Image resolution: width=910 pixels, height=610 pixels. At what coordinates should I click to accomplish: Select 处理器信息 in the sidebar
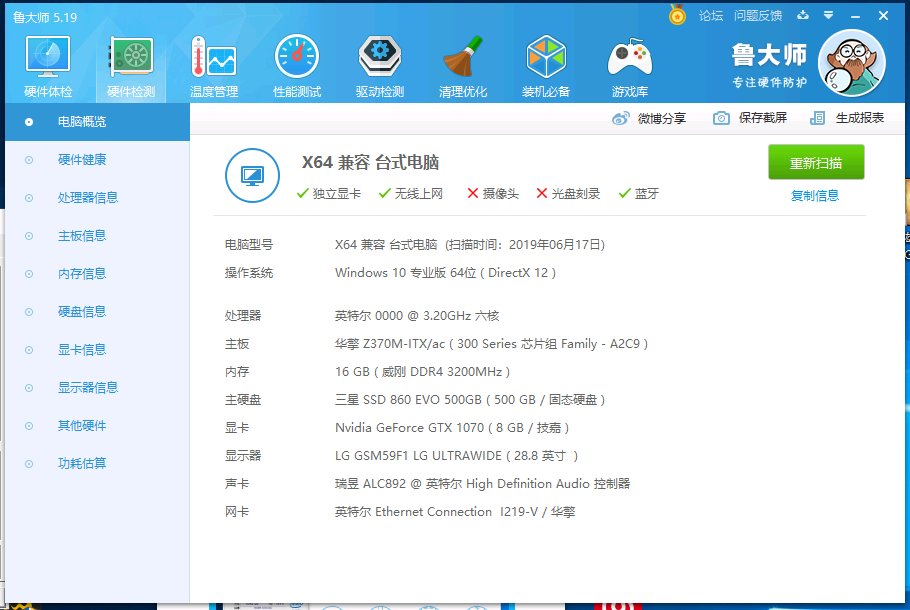click(88, 198)
